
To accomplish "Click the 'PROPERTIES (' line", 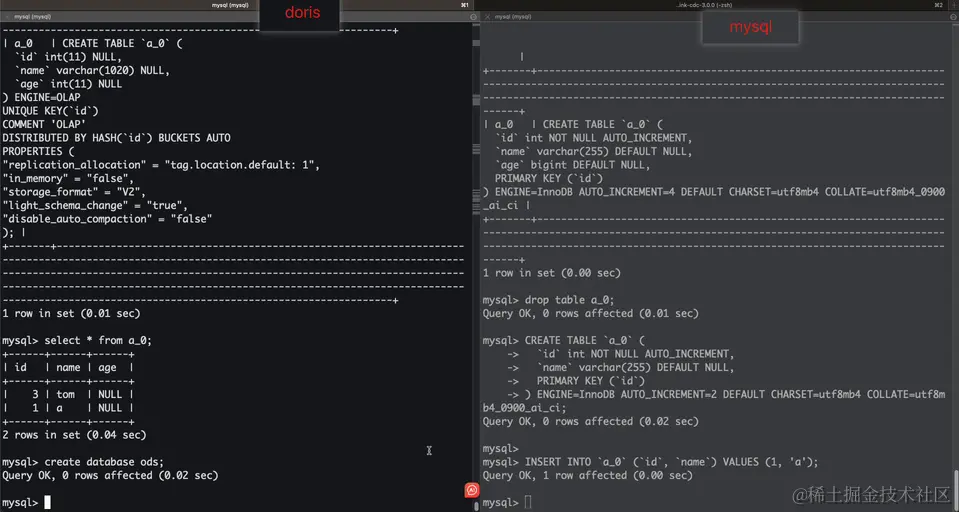I will click(38, 151).
